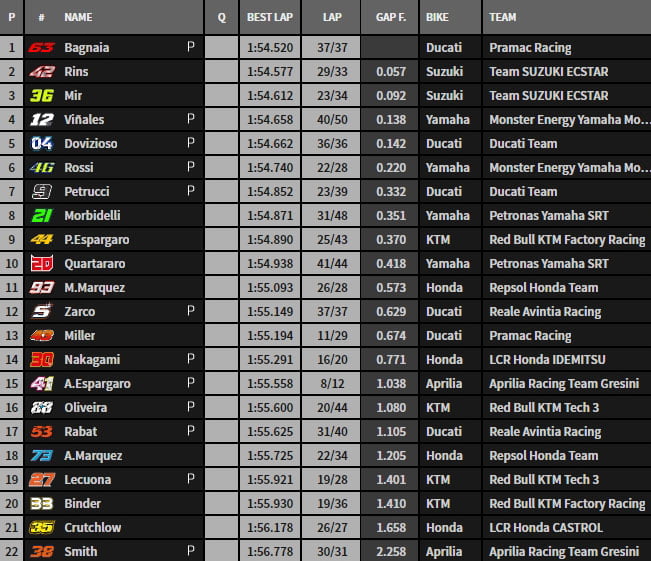Viewport: 651px width, 561px height.
Task: Select Quartararo's number 20 badge
Action: point(42,264)
